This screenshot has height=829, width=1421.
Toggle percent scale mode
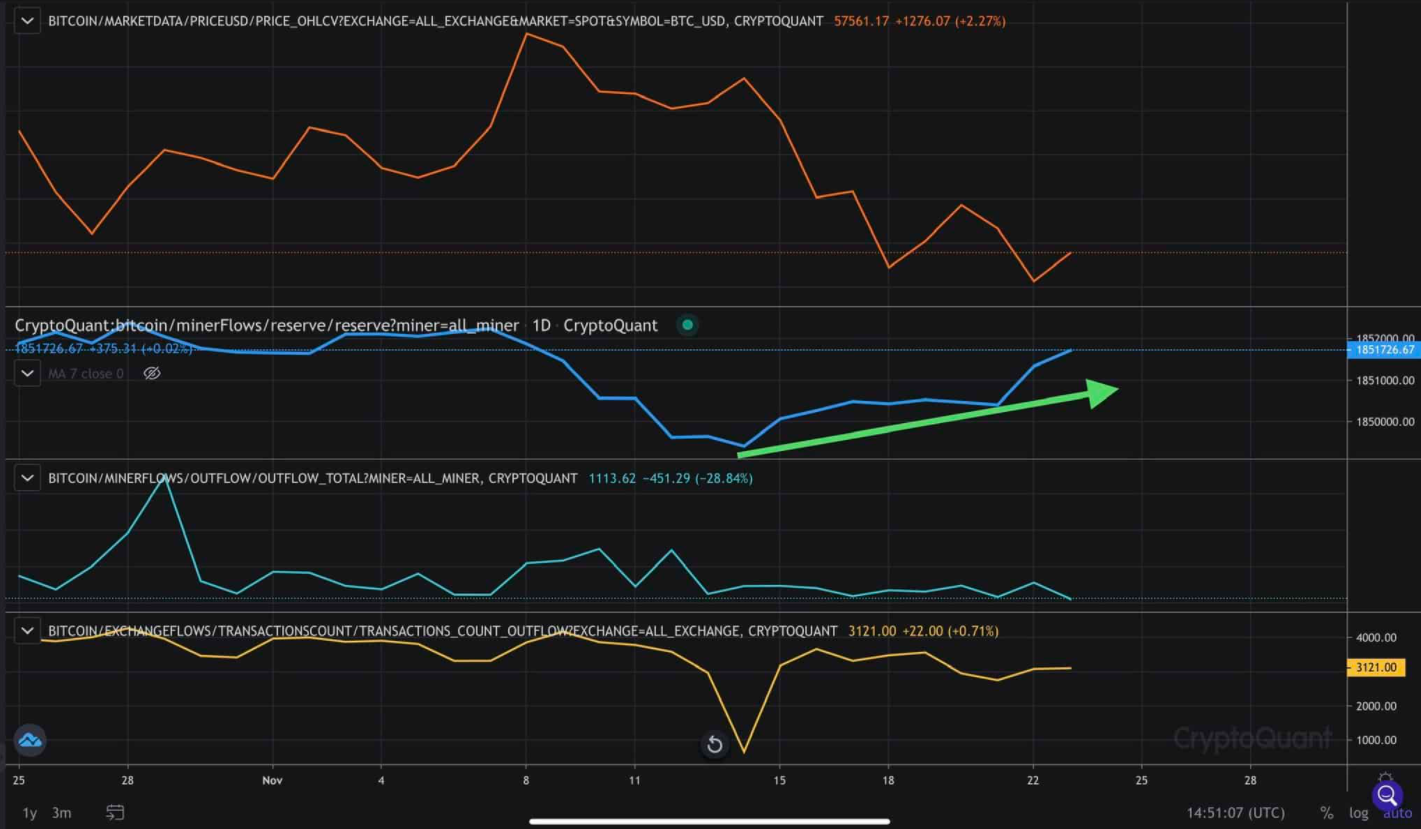(1327, 813)
